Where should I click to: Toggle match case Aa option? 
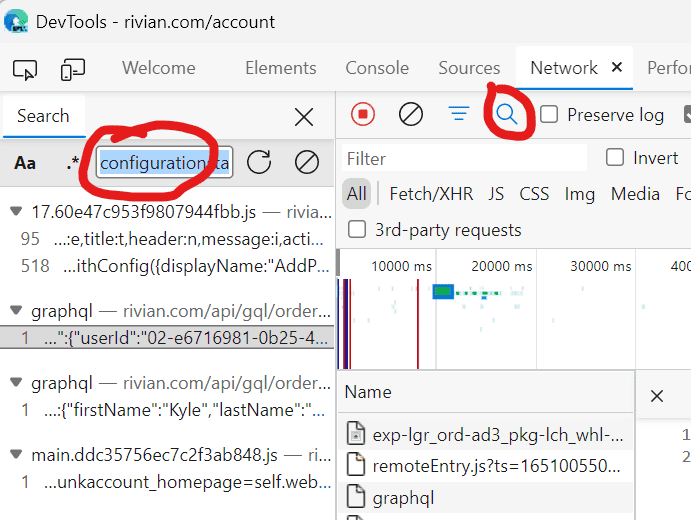click(x=25, y=163)
